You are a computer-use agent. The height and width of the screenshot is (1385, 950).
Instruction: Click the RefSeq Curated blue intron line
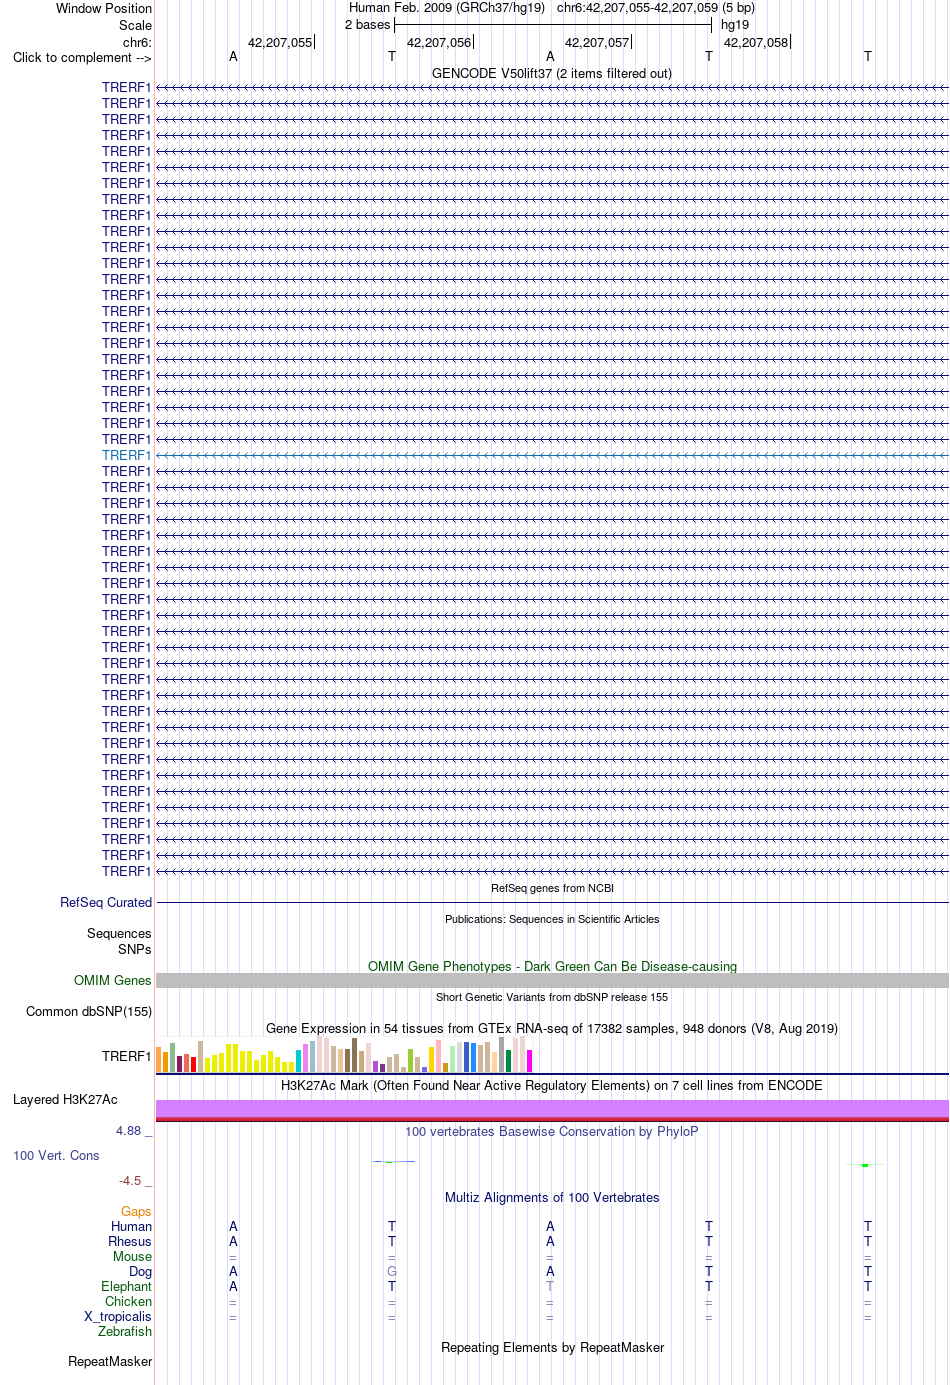tap(552, 902)
